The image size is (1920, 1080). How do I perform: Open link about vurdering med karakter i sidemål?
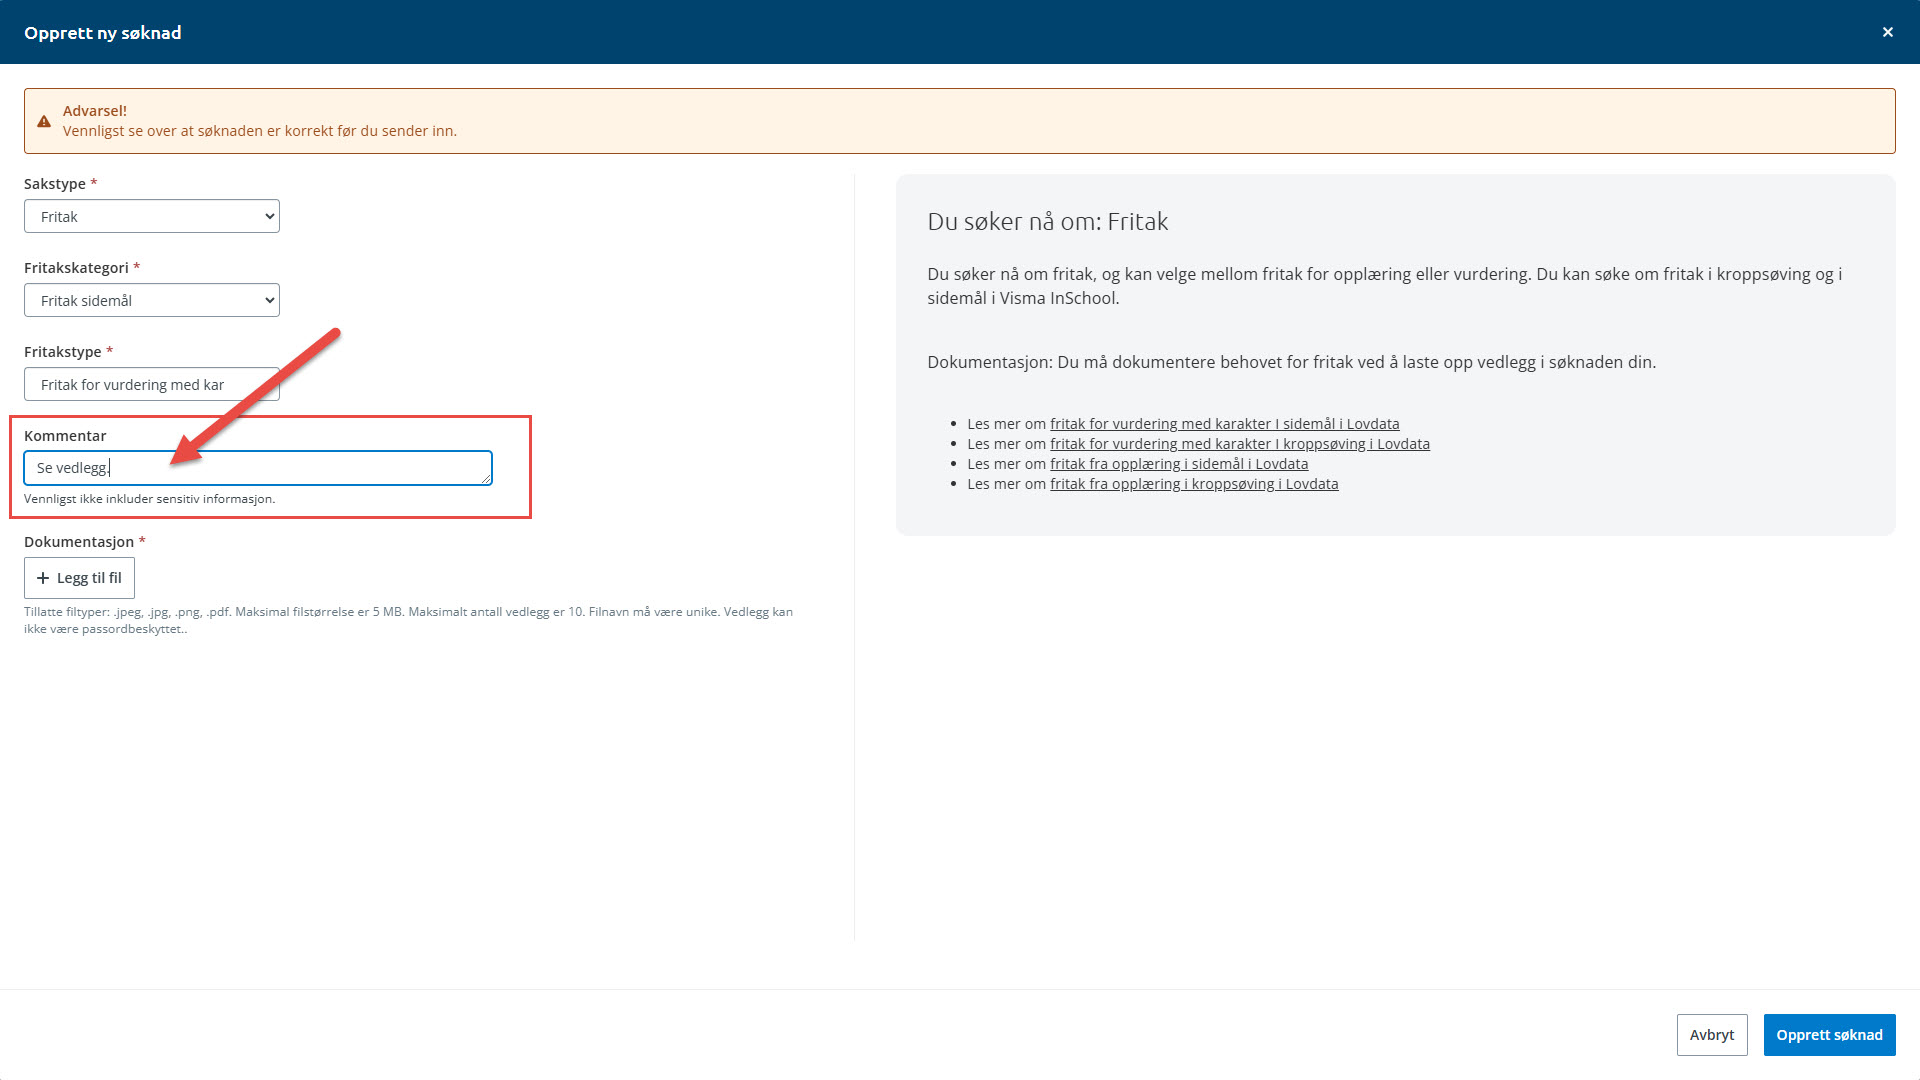click(1224, 424)
